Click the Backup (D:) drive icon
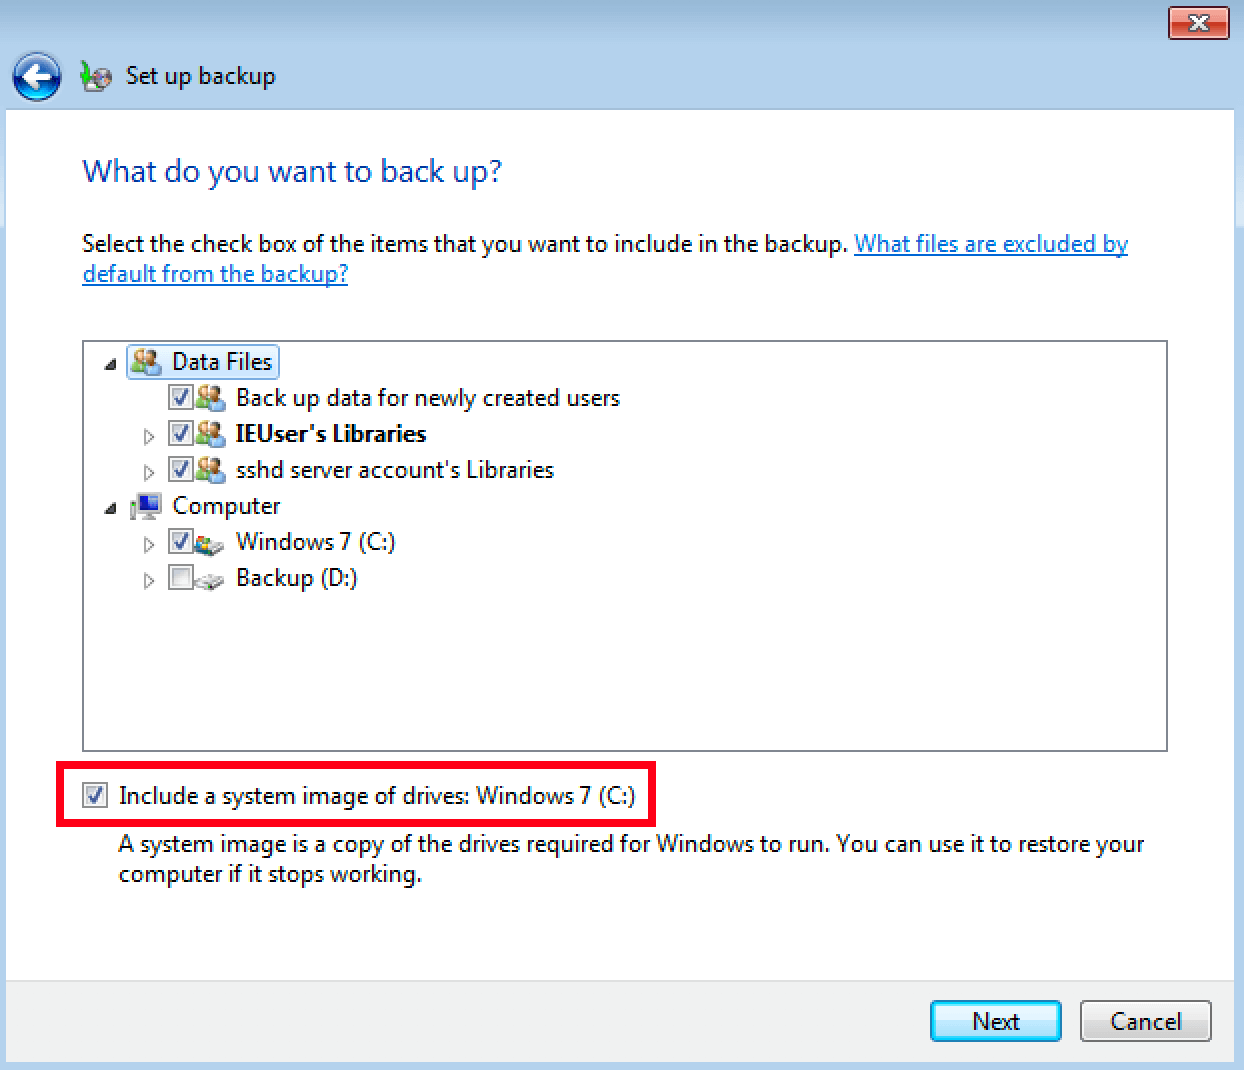This screenshot has height=1070, width=1244. [x=209, y=579]
